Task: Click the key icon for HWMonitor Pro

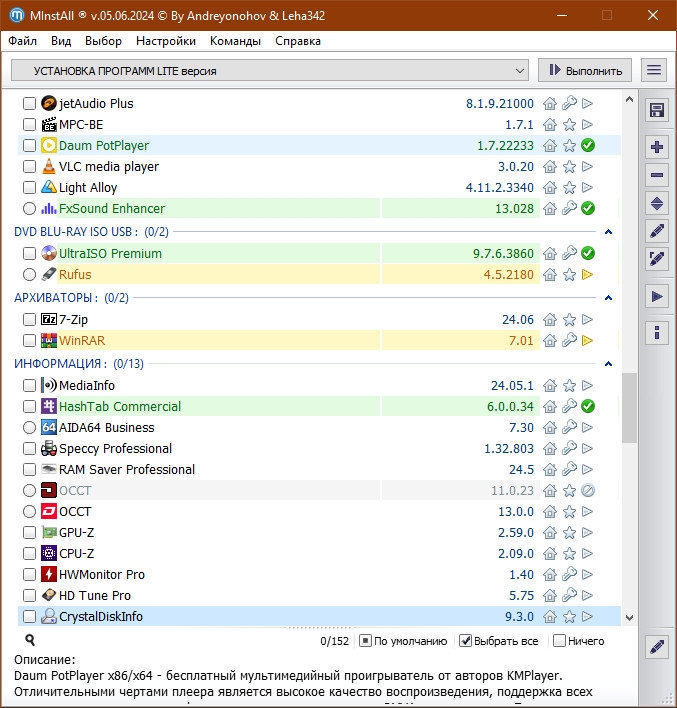Action: 569,574
